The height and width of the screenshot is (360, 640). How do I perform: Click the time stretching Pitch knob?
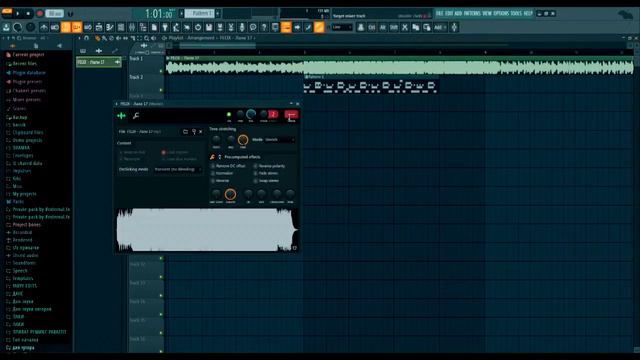(x=216, y=140)
